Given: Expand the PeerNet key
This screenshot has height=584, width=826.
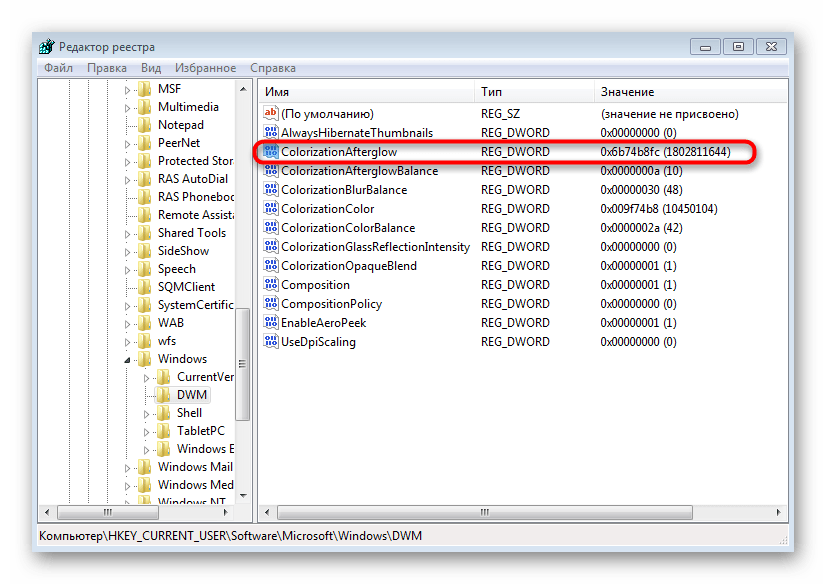Looking at the screenshot, I should 127,144.
